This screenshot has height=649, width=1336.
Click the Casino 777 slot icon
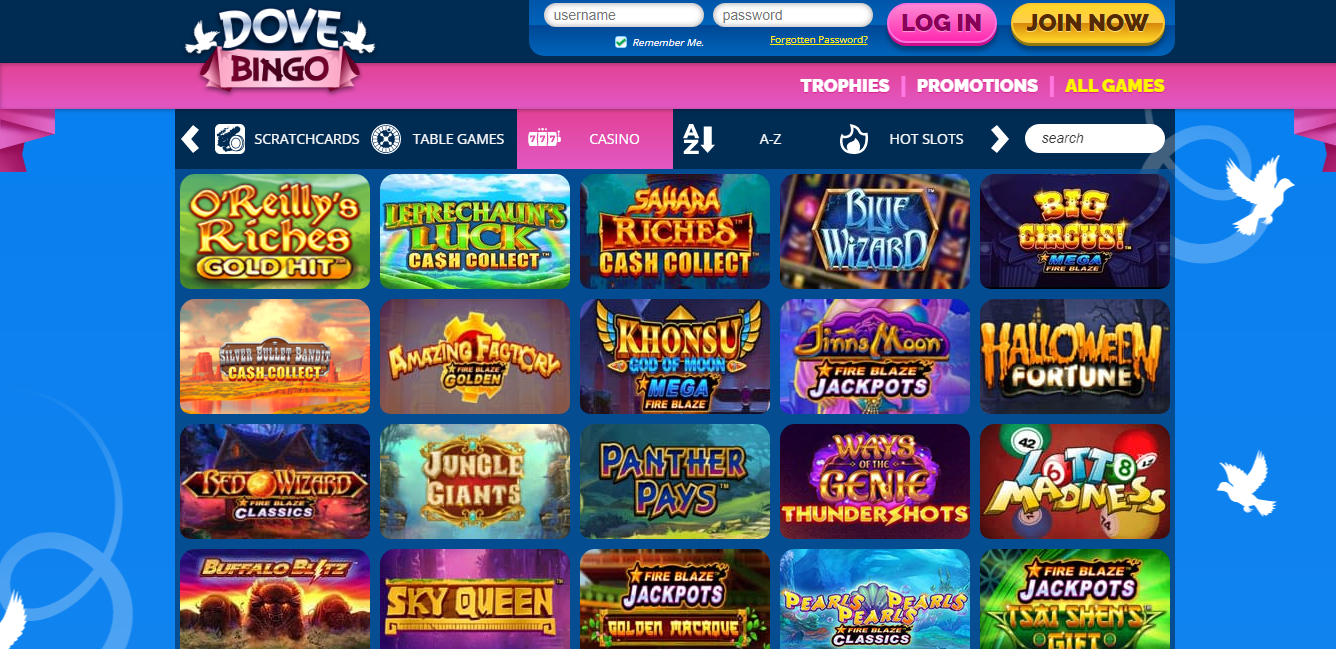coord(544,139)
